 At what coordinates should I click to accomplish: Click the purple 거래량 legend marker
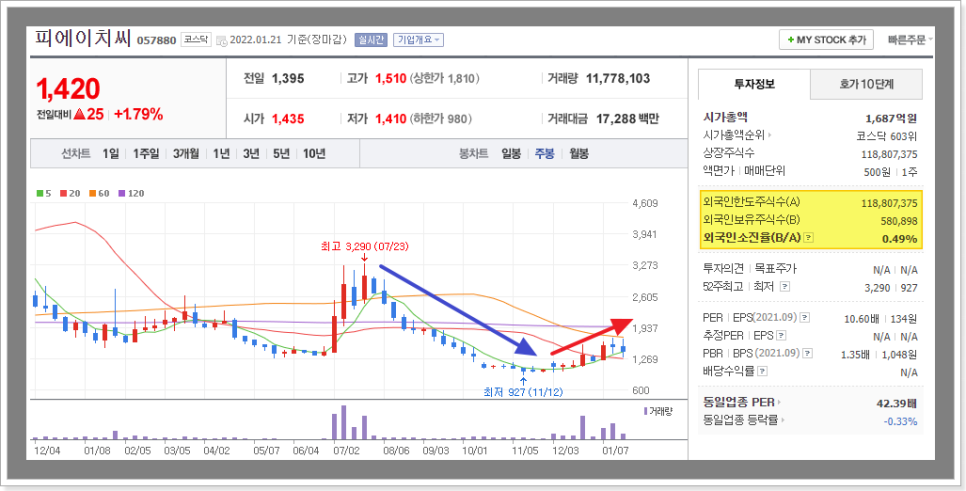point(645,411)
